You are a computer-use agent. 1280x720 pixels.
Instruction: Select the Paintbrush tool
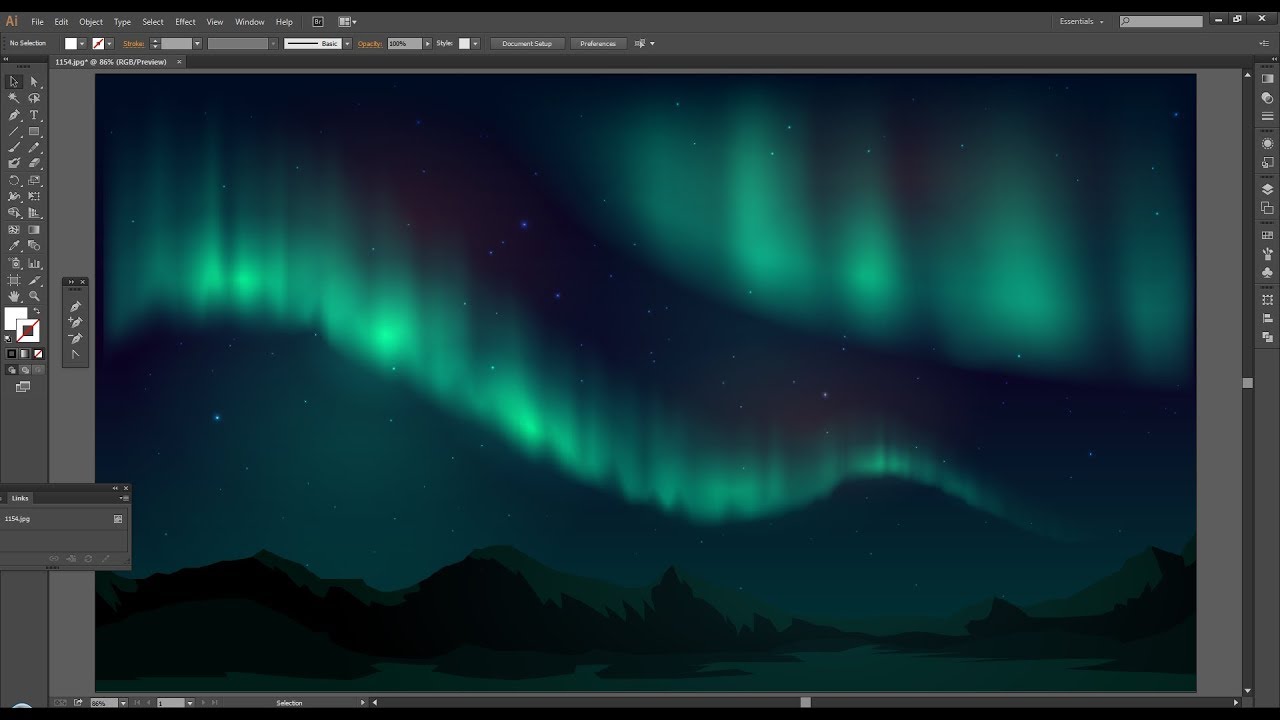(x=14, y=147)
